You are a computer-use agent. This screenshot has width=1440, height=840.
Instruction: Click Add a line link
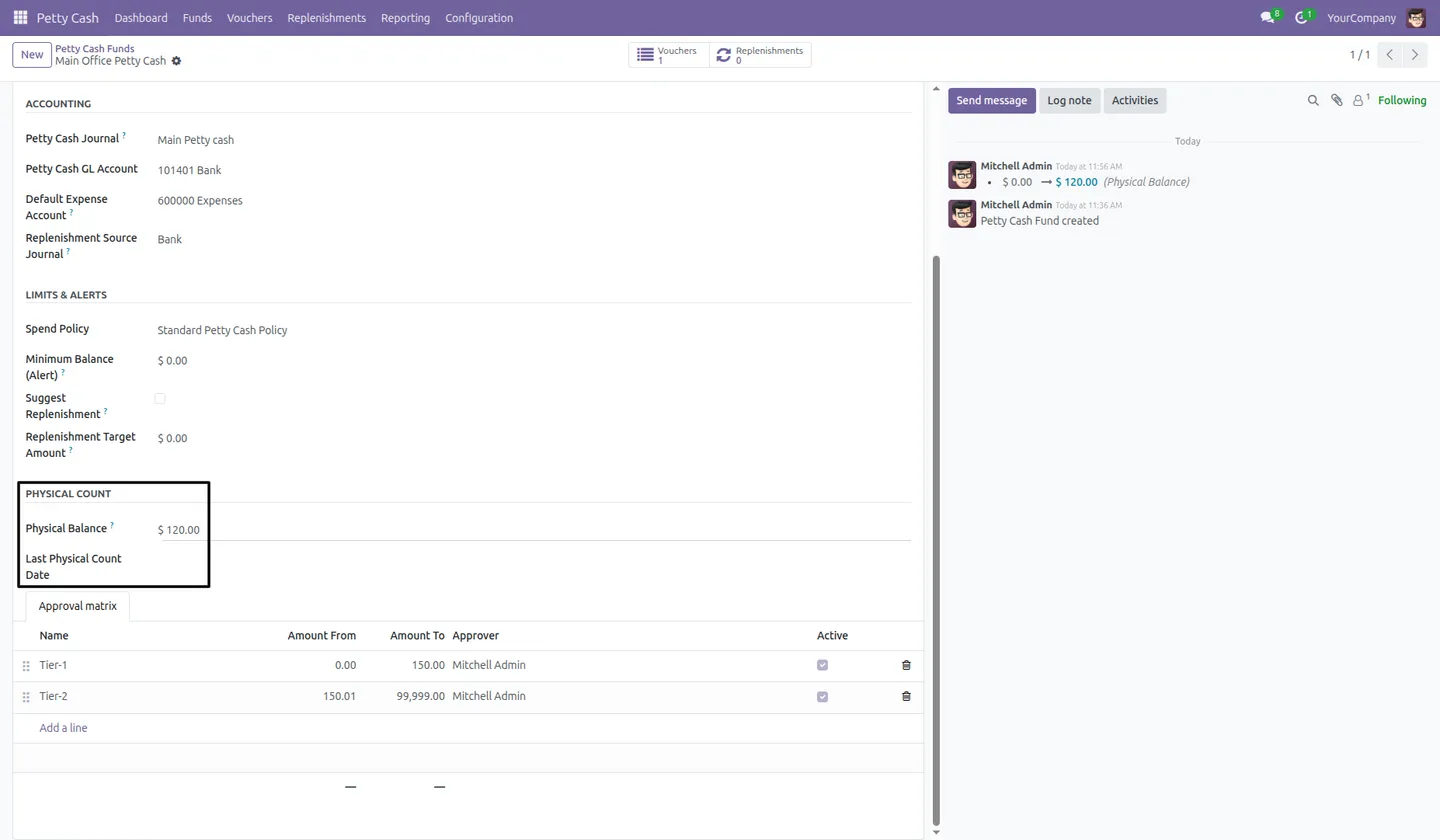63,728
